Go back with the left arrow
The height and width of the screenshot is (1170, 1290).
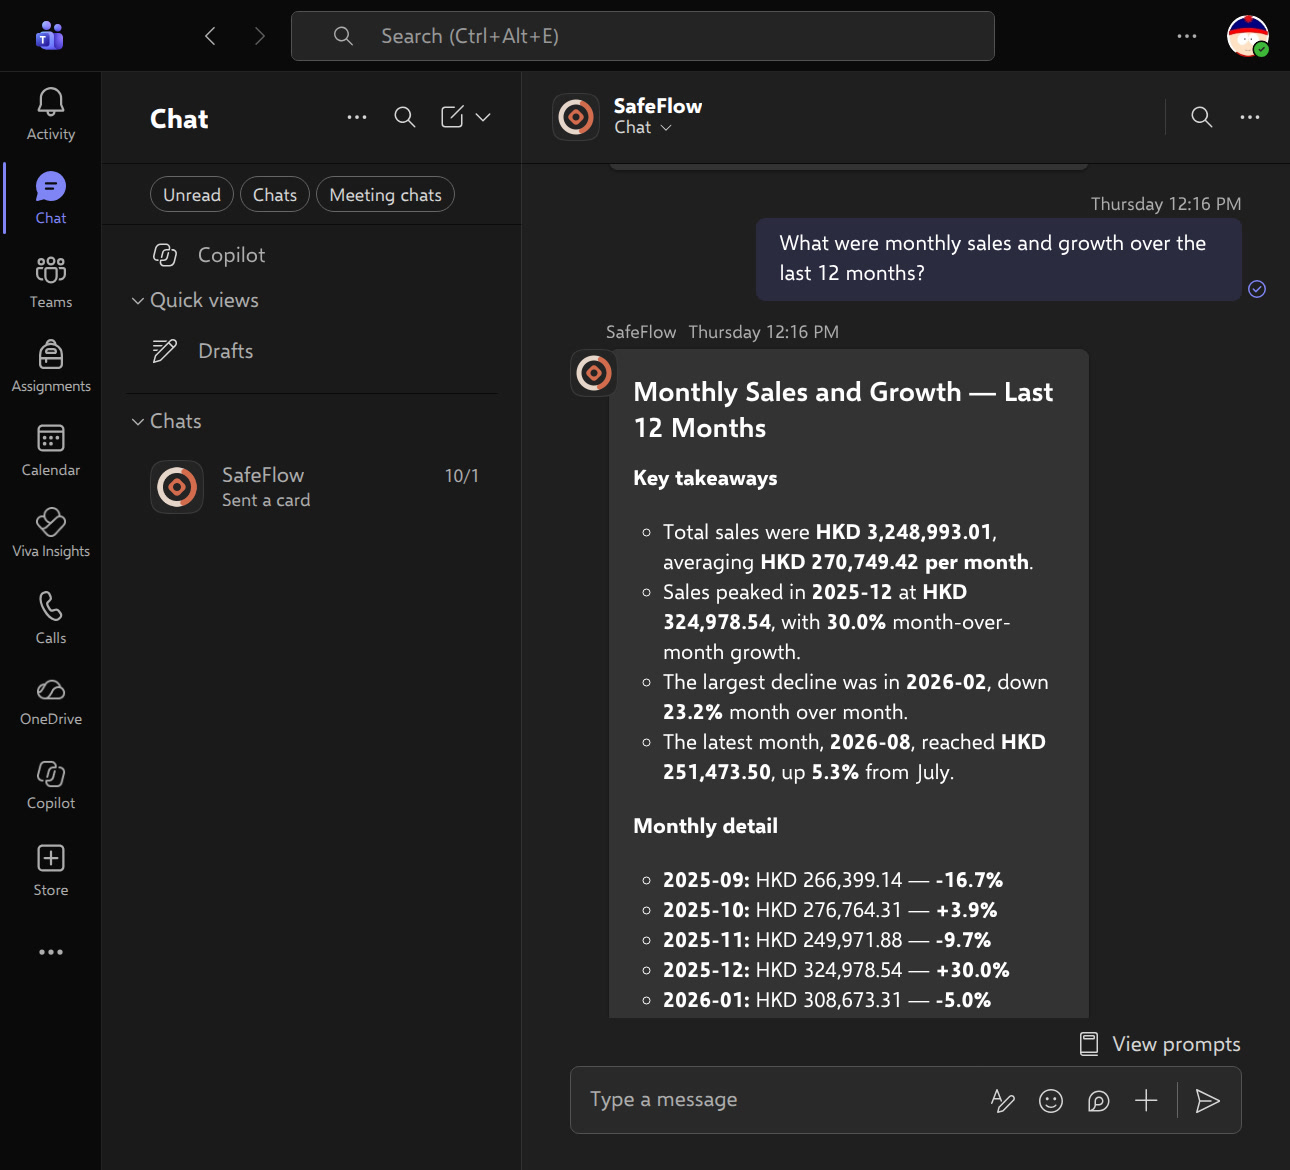pos(210,36)
